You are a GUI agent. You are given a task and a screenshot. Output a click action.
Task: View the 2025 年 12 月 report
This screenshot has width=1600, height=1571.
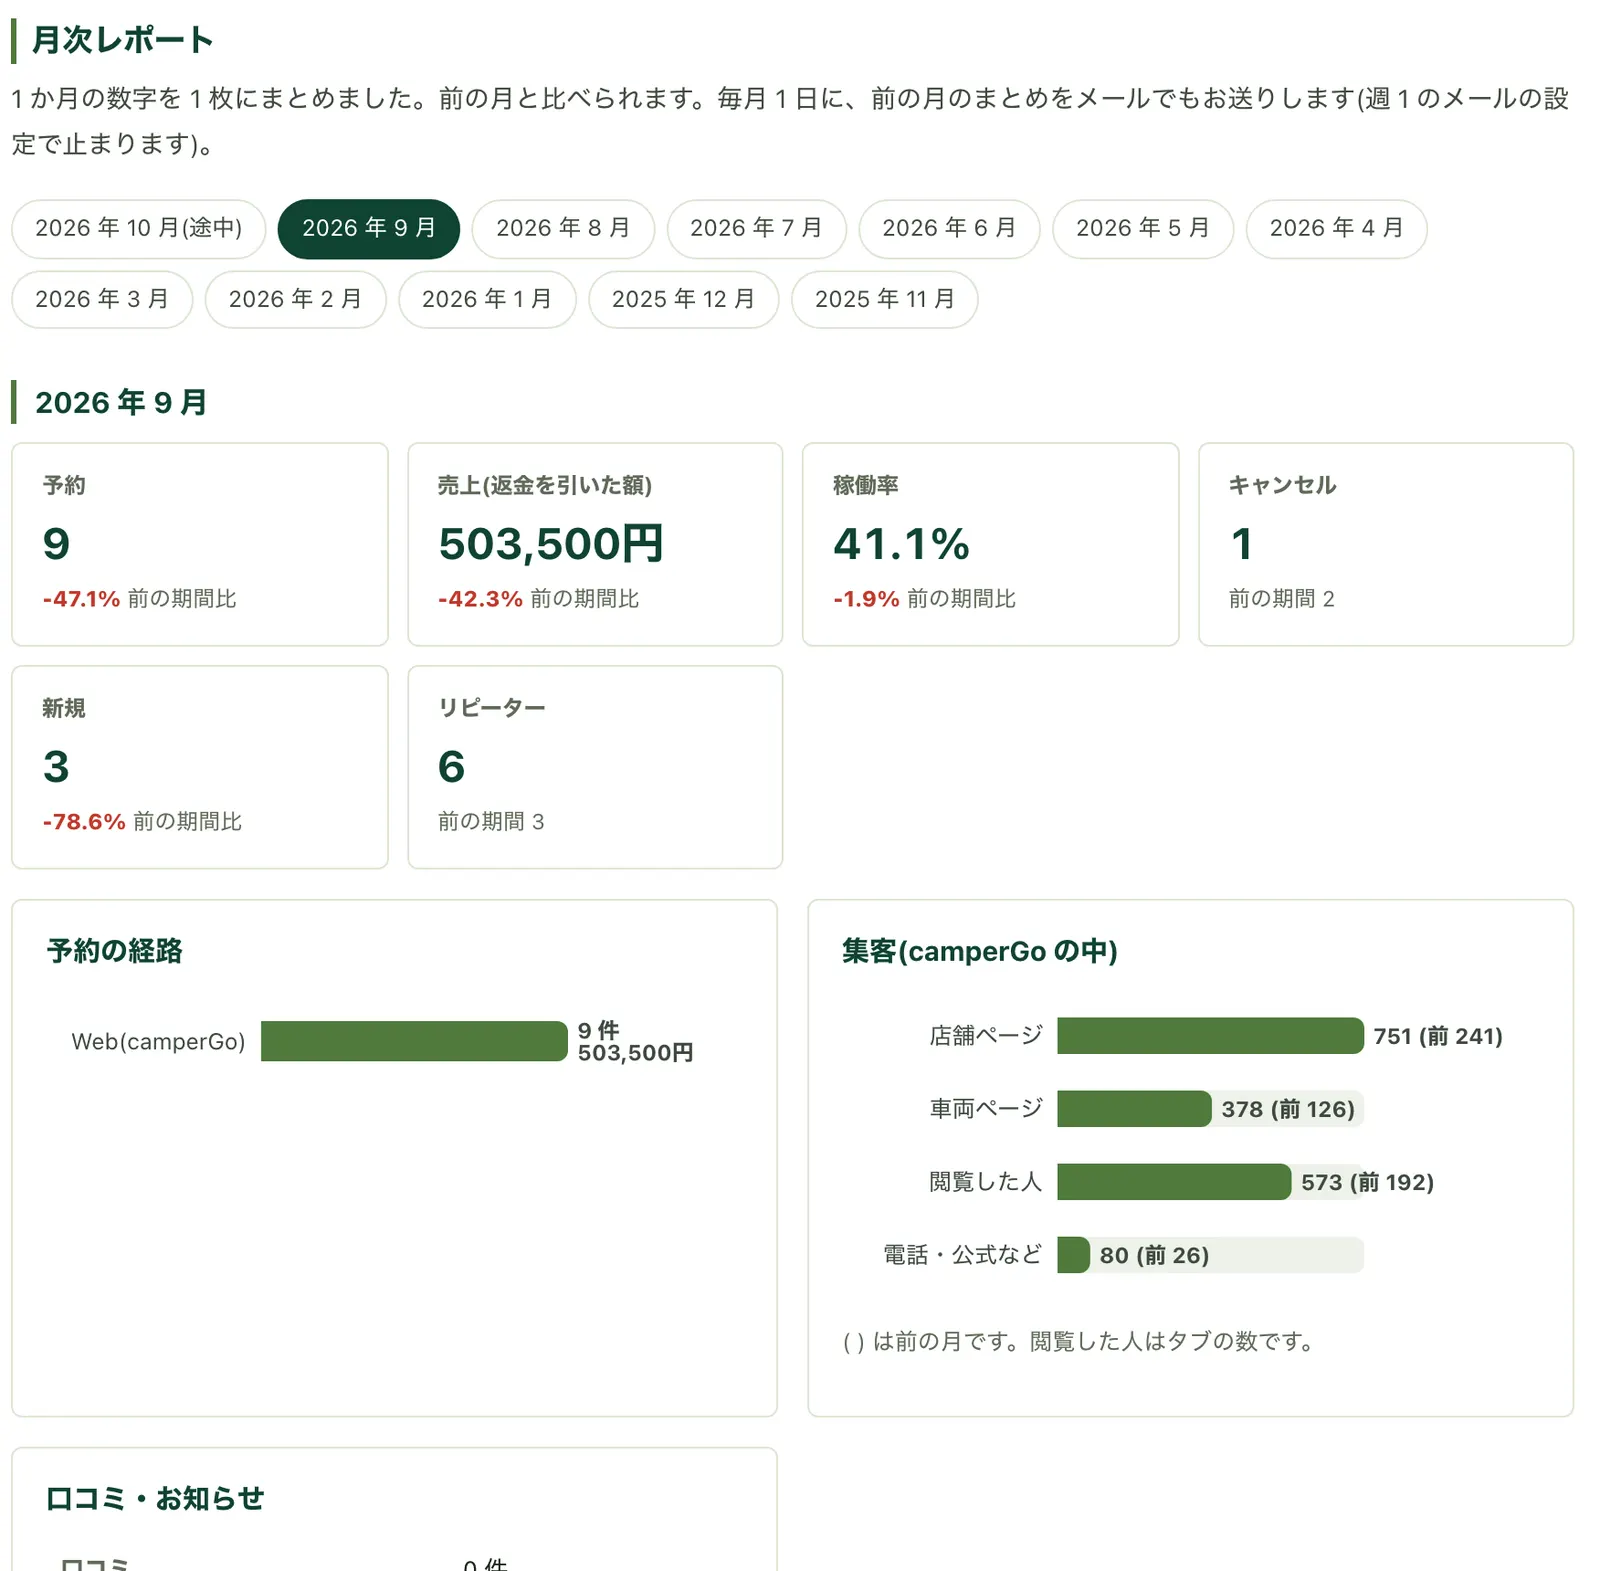[683, 300]
